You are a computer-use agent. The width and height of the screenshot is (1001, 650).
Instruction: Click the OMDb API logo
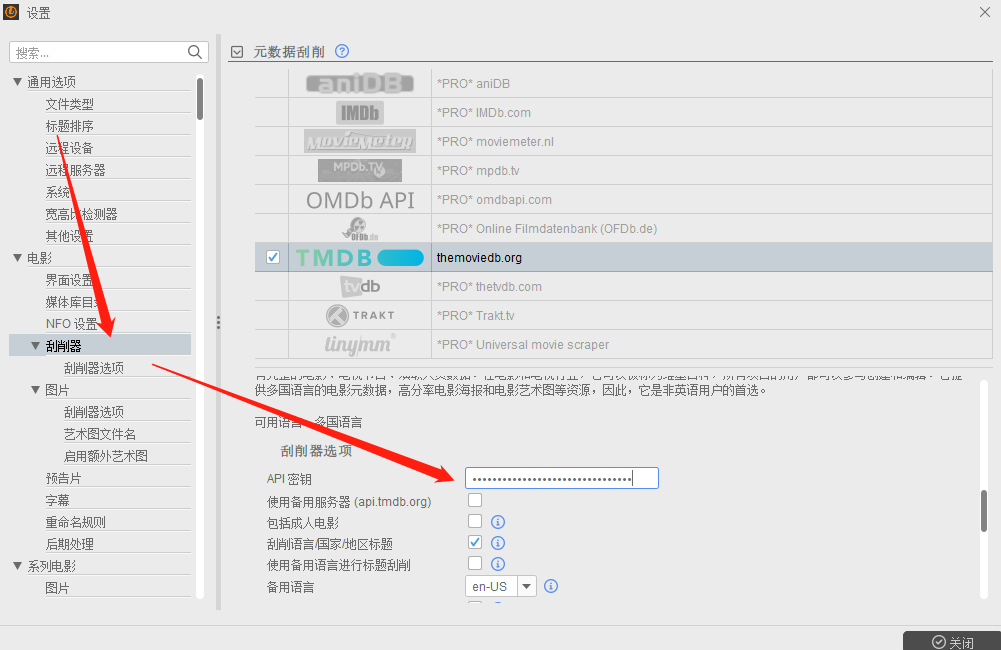point(360,200)
